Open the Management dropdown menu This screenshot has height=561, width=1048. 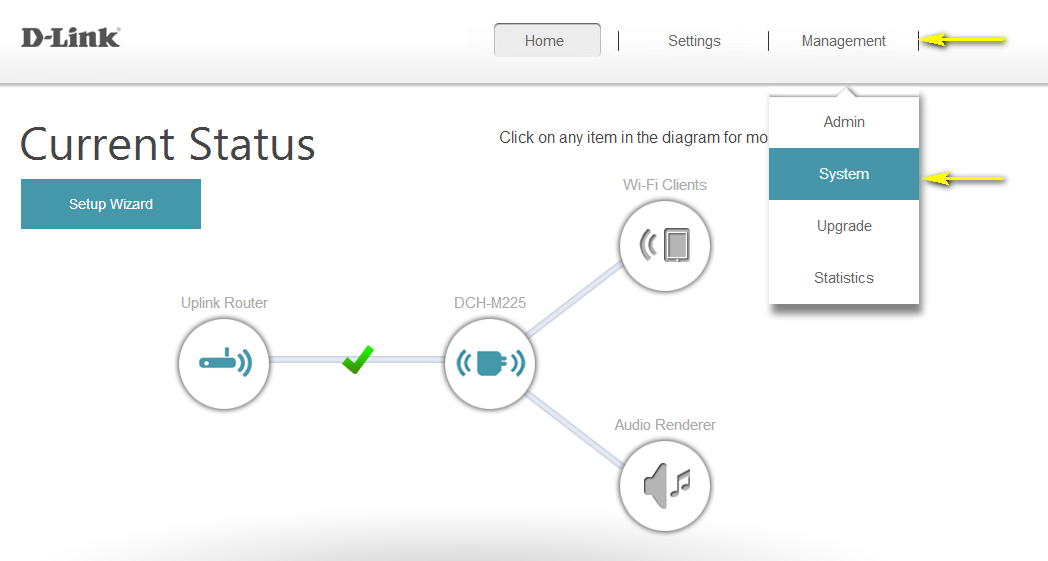pyautogui.click(x=843, y=41)
